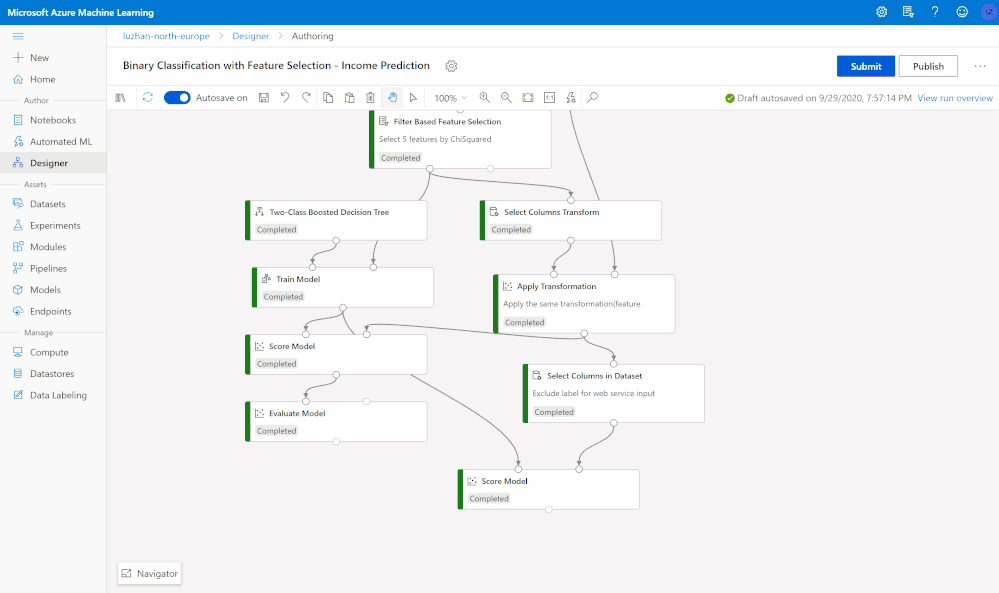
Task: Click the refresh pipeline icon
Action: click(x=148, y=97)
